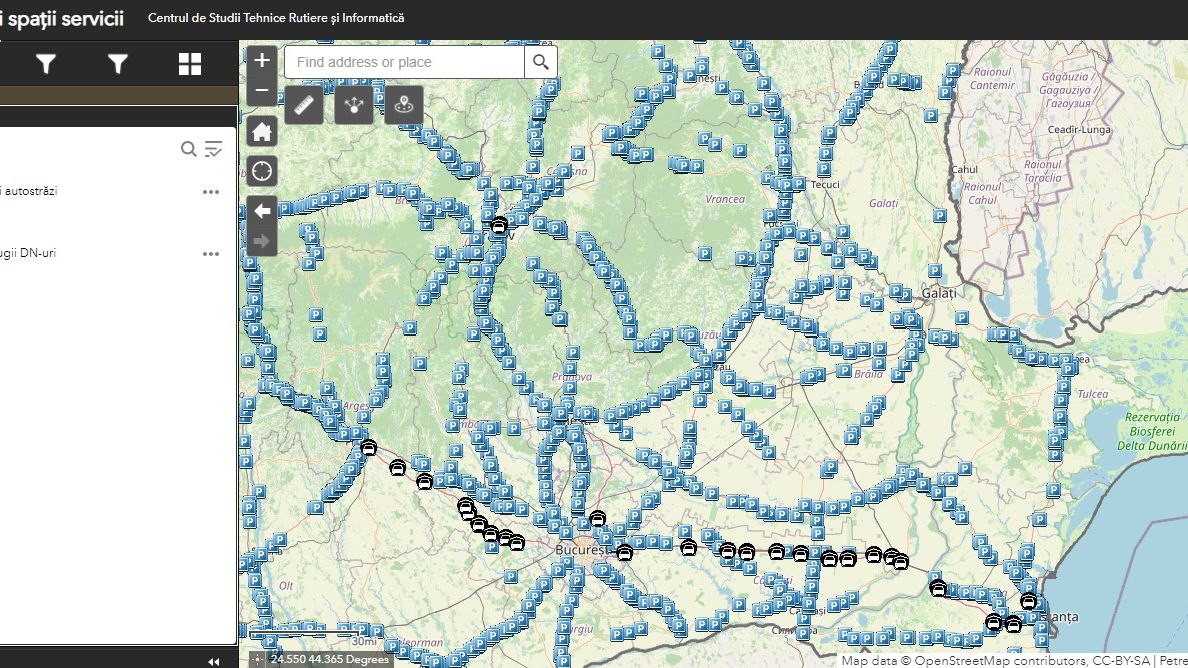Click the service marker near Pitești junction
This screenshot has height=668, width=1188.
[x=368, y=447]
